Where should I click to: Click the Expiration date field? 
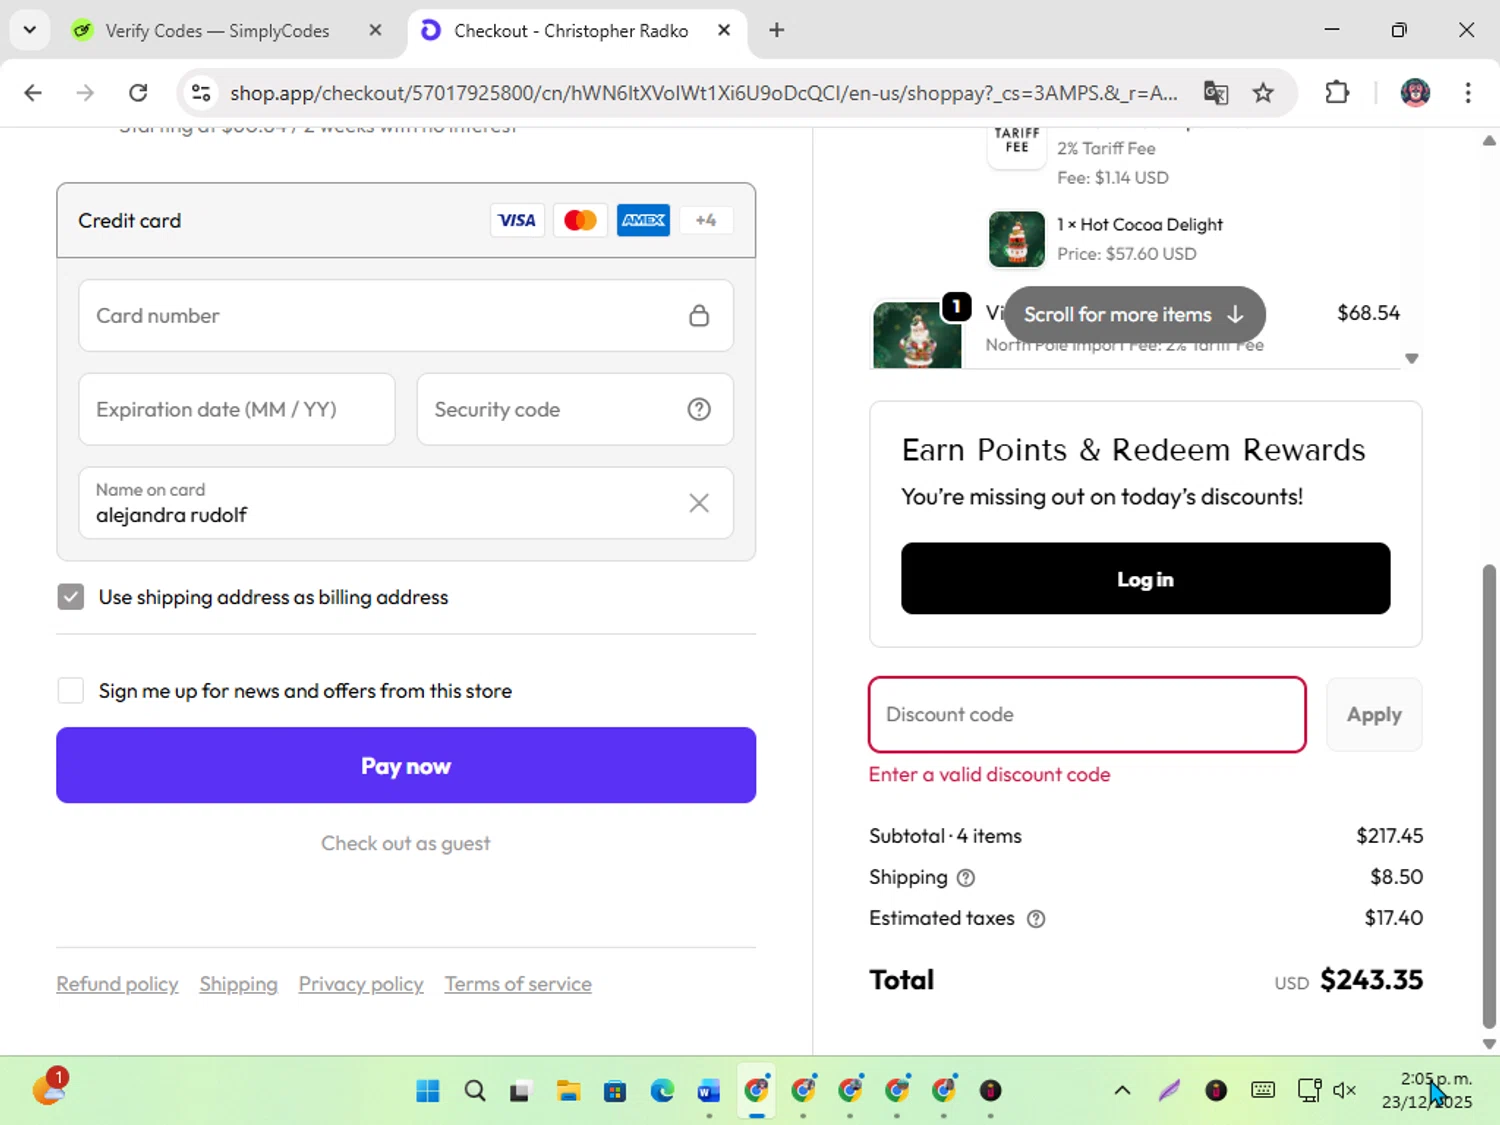[237, 409]
